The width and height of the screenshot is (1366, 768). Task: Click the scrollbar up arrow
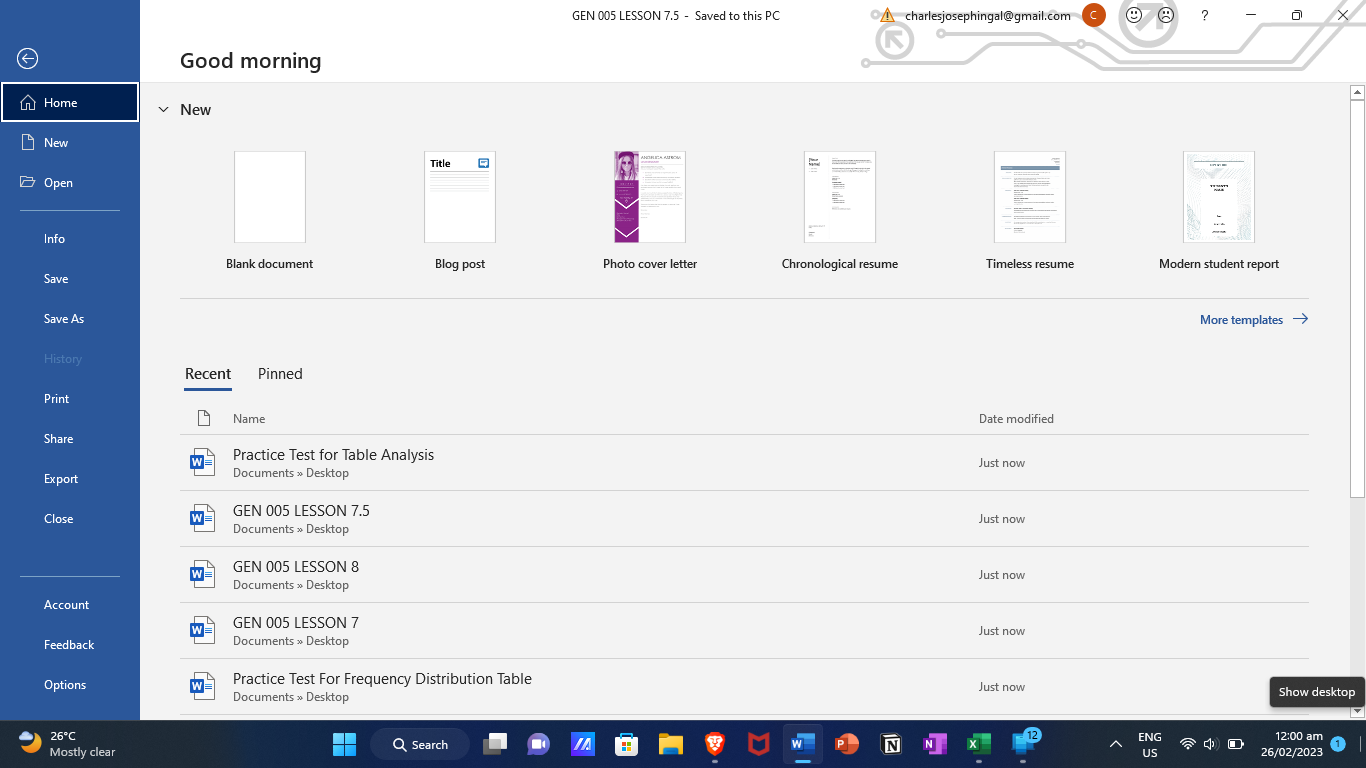click(1357, 92)
